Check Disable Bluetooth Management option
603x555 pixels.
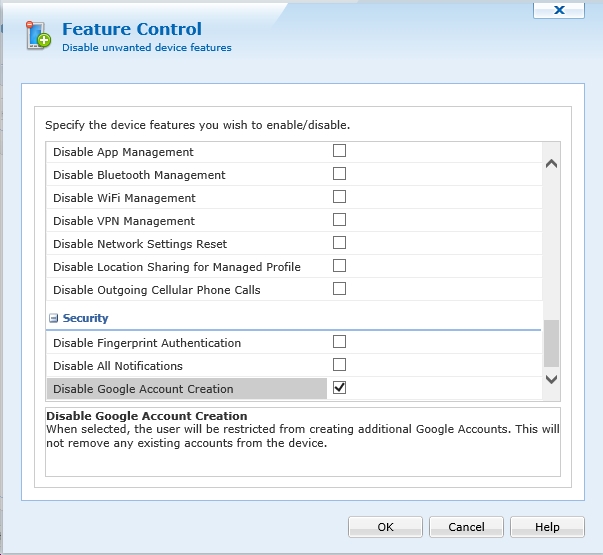(x=339, y=174)
